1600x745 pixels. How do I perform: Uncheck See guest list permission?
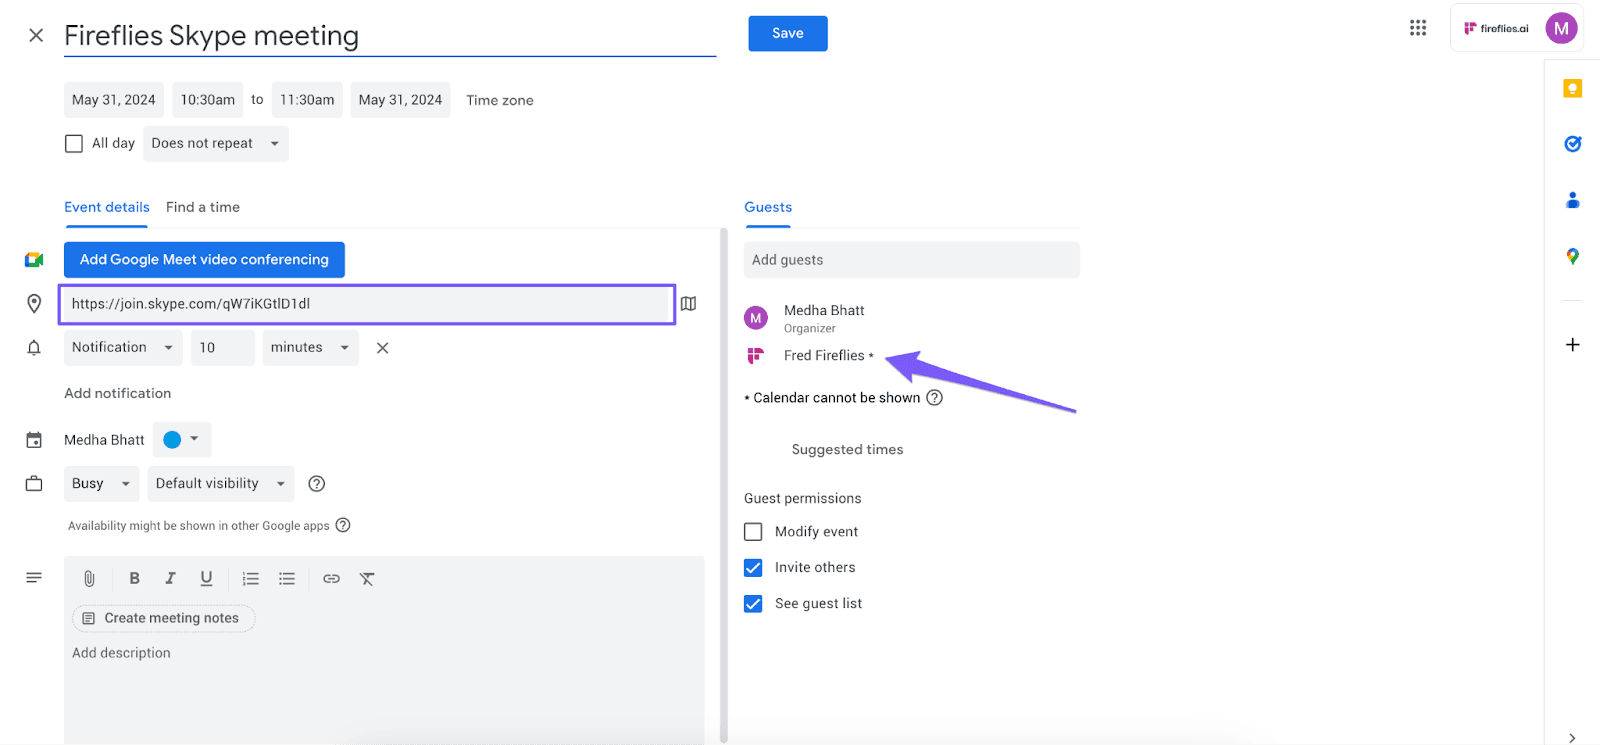point(753,604)
